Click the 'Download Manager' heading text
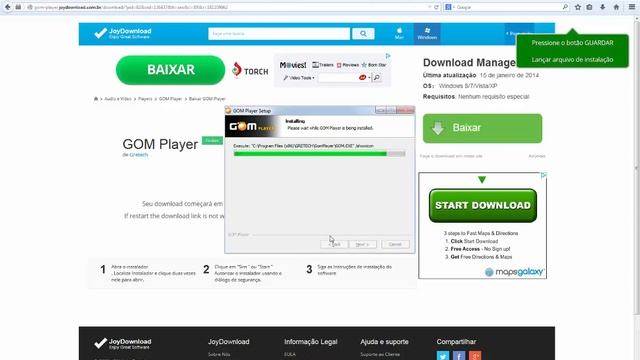640x360 pixels. [x=469, y=63]
